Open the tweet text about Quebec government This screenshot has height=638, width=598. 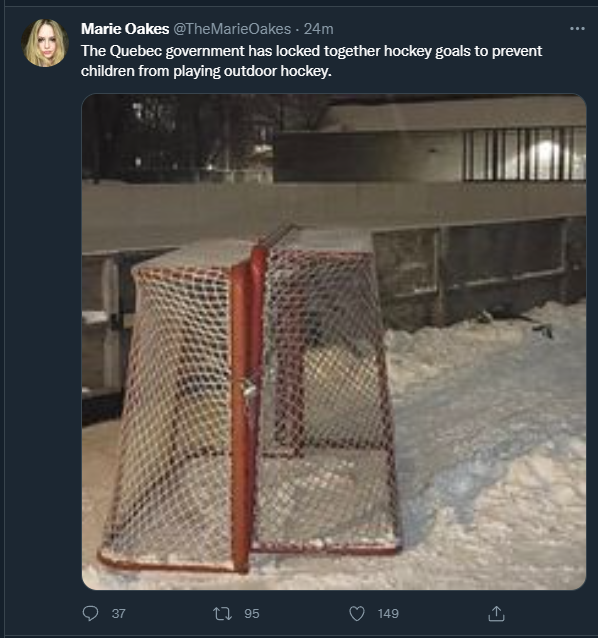point(311,61)
